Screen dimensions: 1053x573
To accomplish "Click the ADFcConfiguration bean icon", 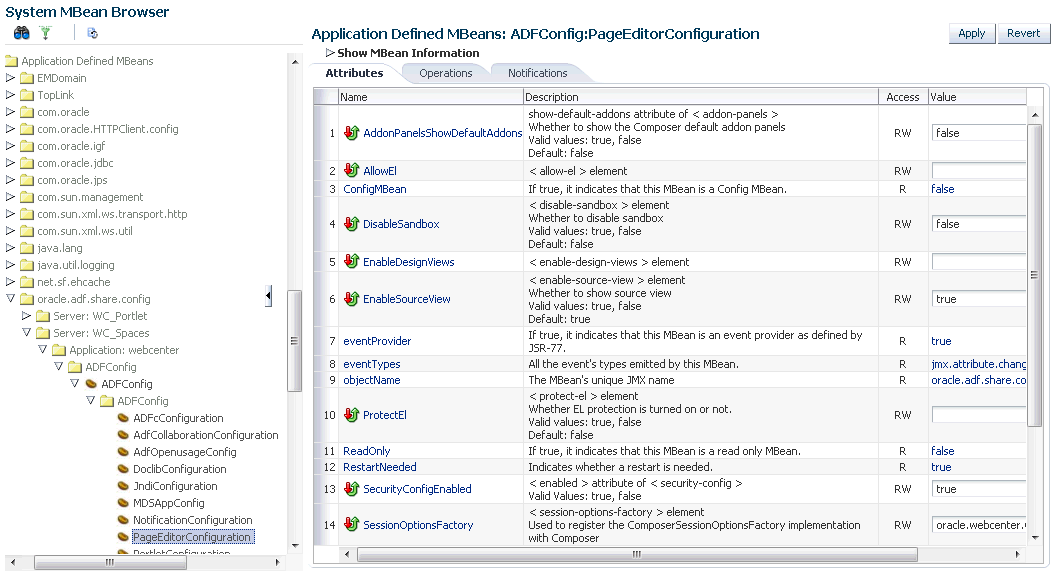I will point(123,418).
